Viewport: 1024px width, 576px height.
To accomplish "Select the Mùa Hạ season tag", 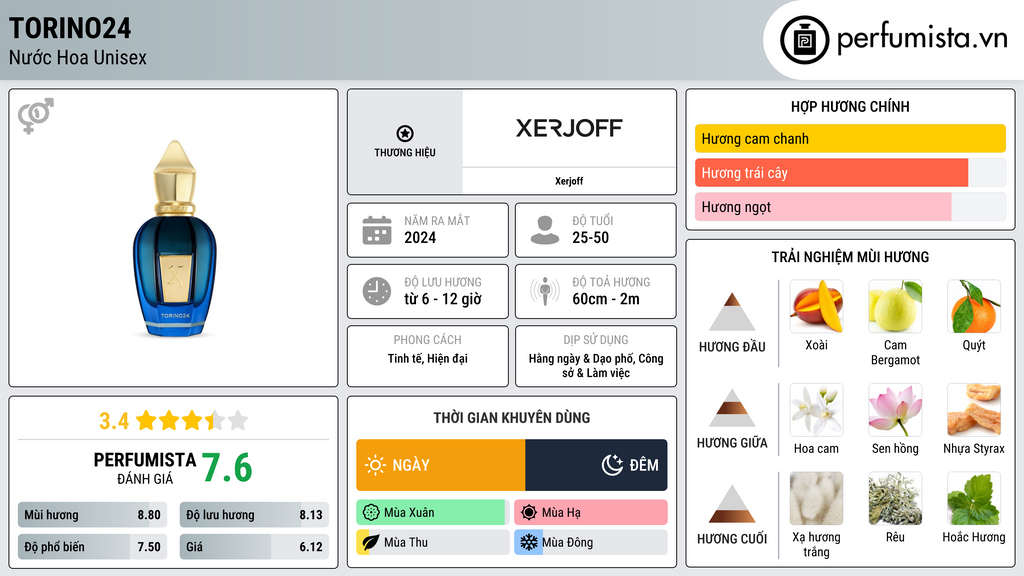I will [x=590, y=513].
